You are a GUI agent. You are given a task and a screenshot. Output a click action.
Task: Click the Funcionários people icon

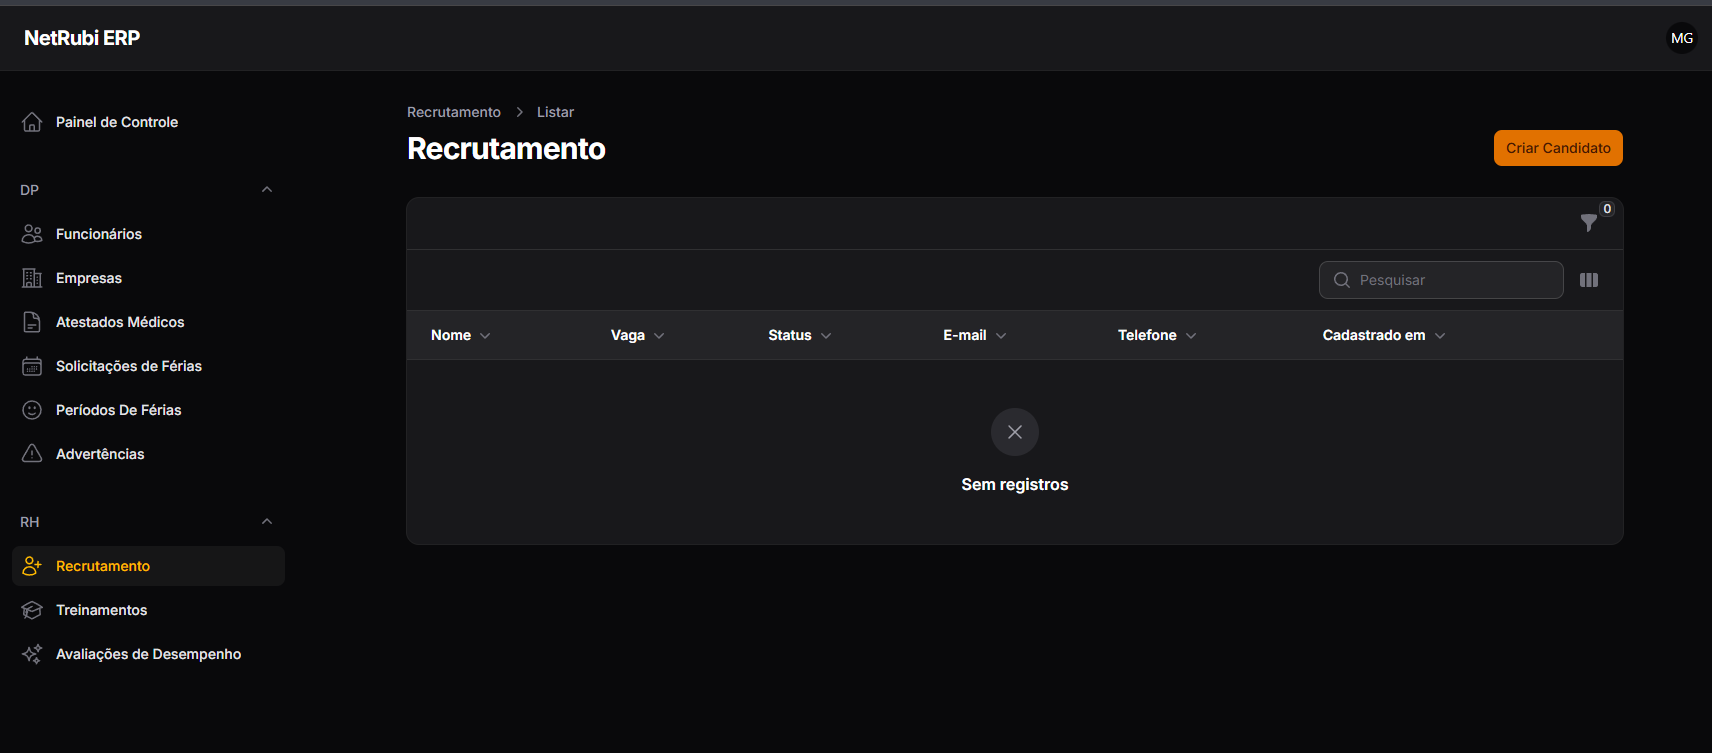[x=32, y=234]
